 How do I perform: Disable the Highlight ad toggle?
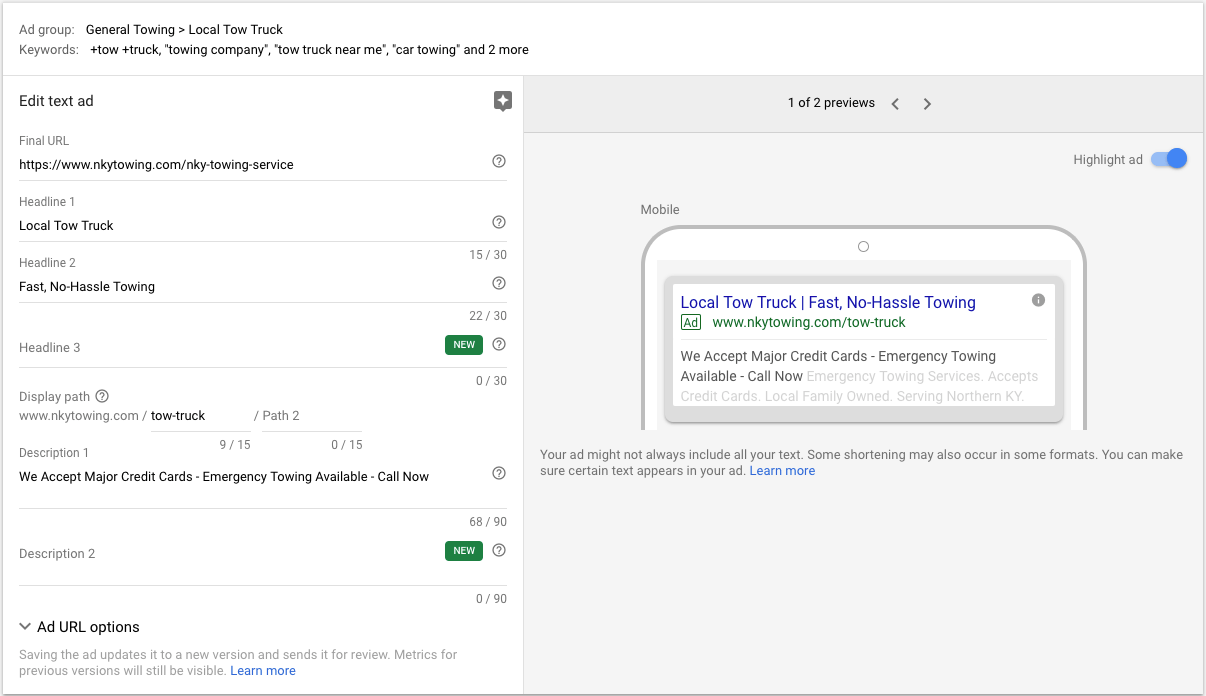click(1169, 159)
